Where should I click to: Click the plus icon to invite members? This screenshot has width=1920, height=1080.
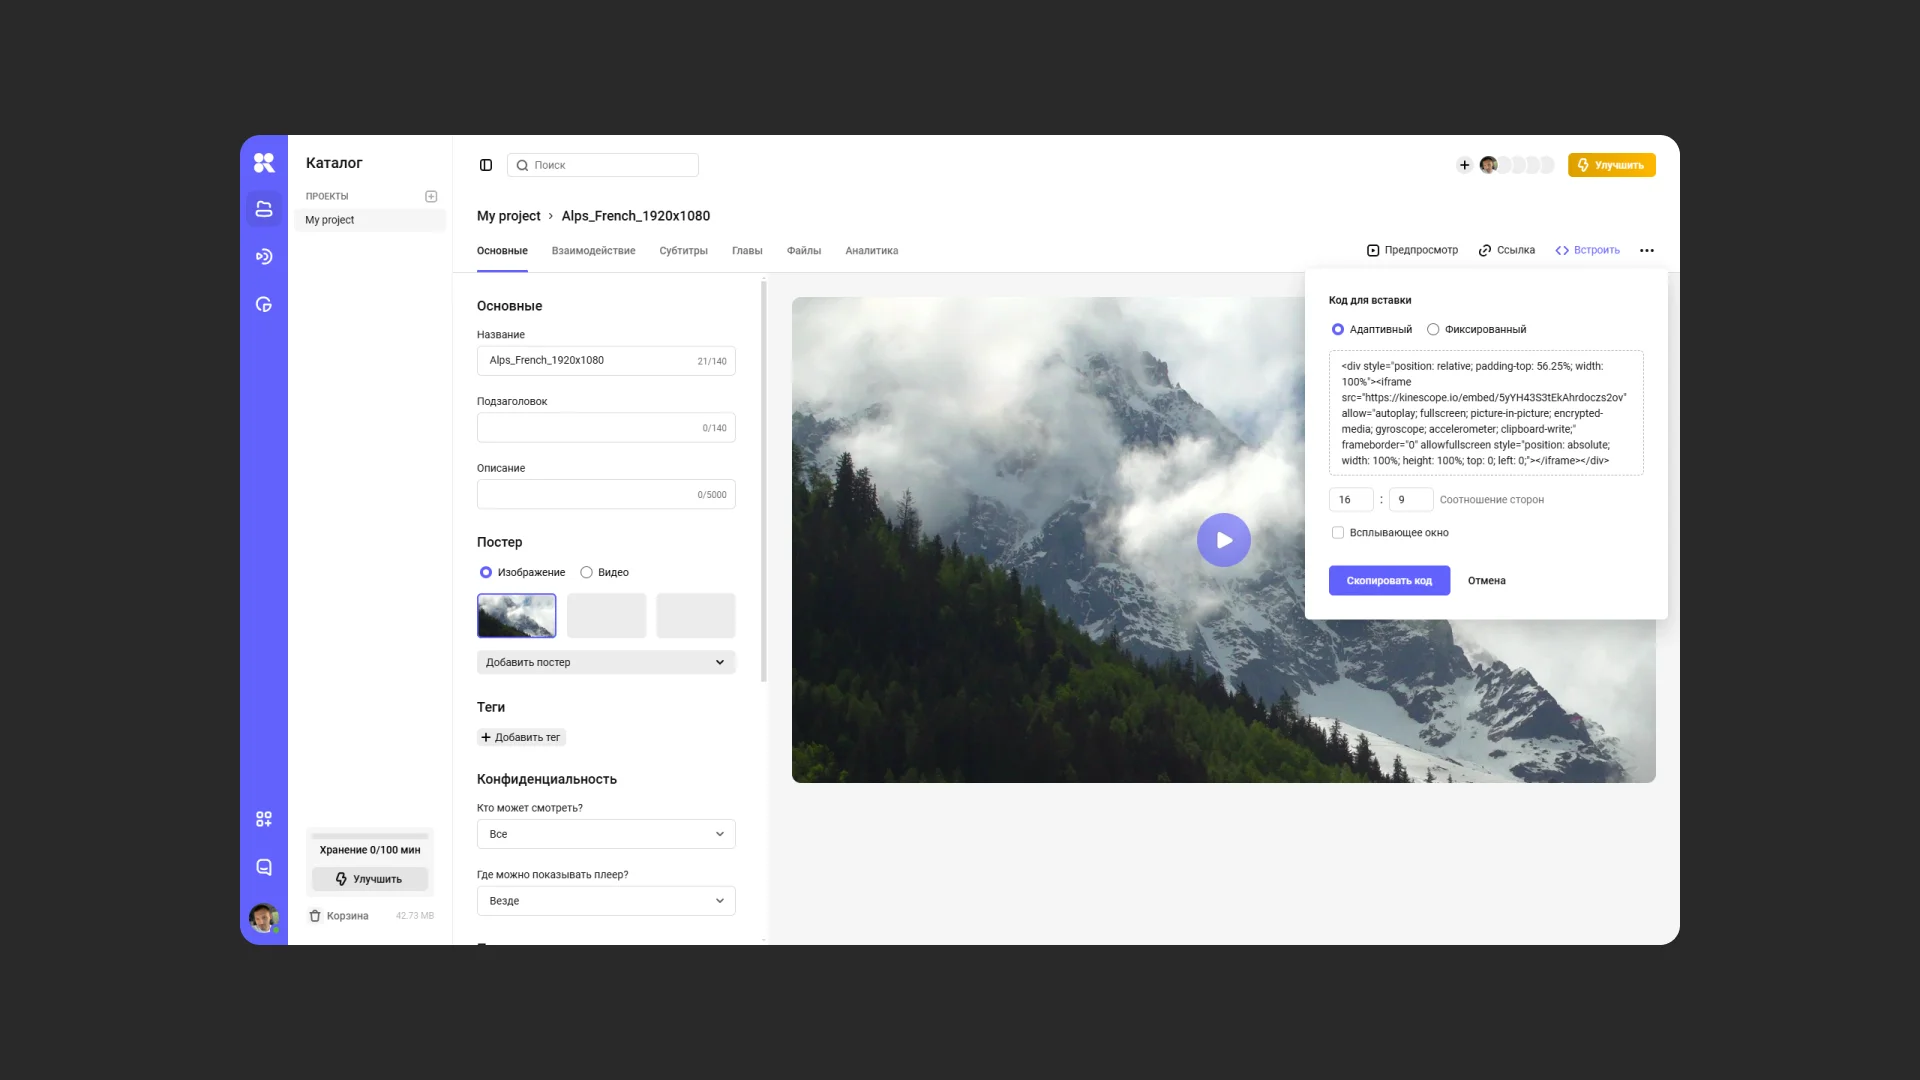click(x=1464, y=165)
